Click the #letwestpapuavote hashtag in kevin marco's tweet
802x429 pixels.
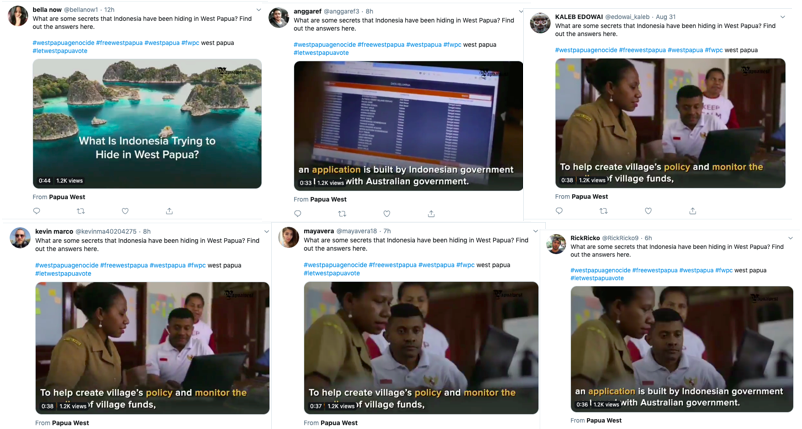click(x=63, y=274)
